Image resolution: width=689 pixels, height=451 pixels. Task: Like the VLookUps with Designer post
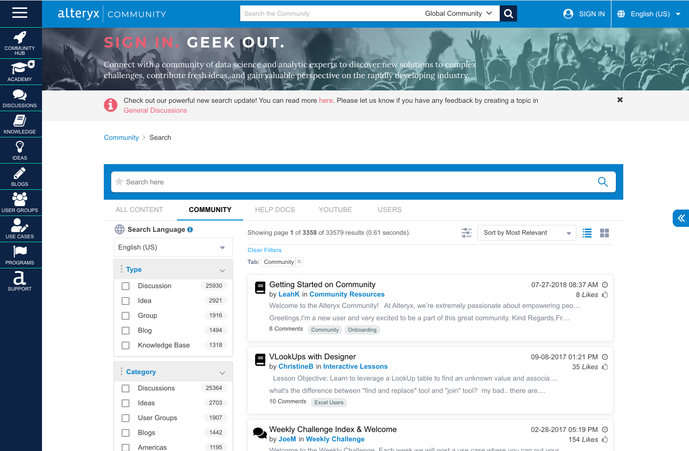(x=605, y=367)
